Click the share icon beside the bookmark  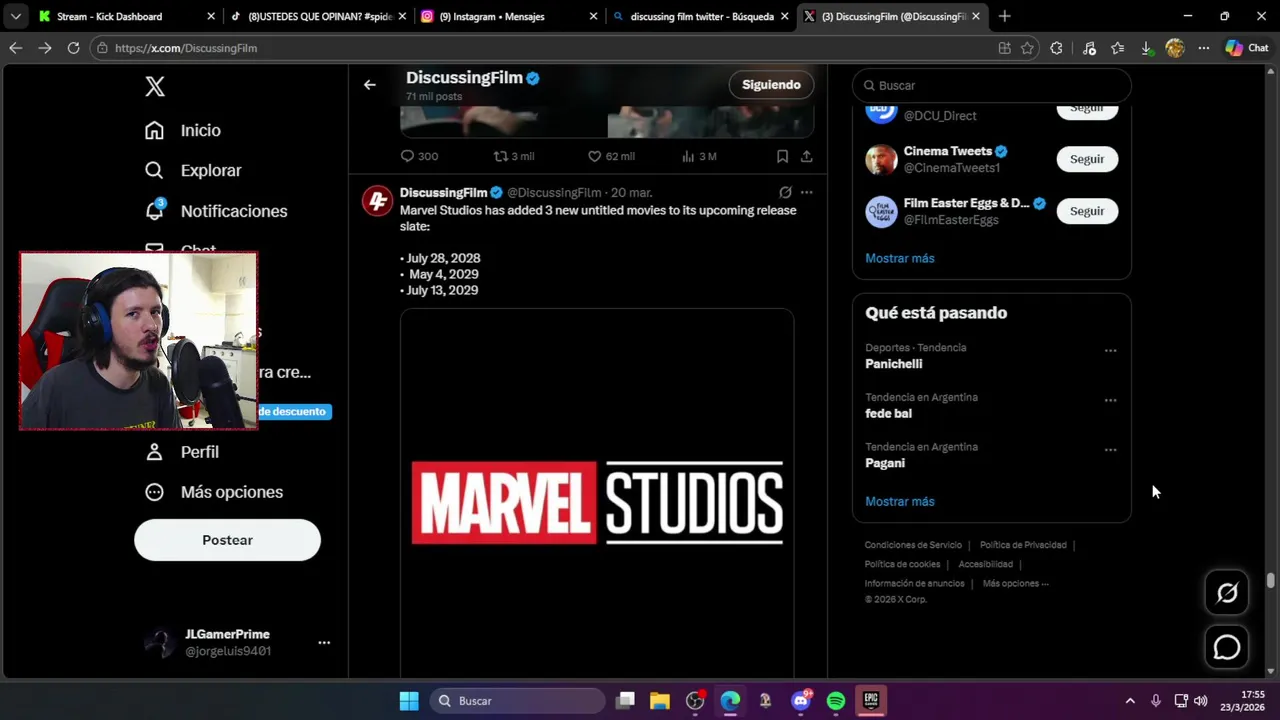806,156
